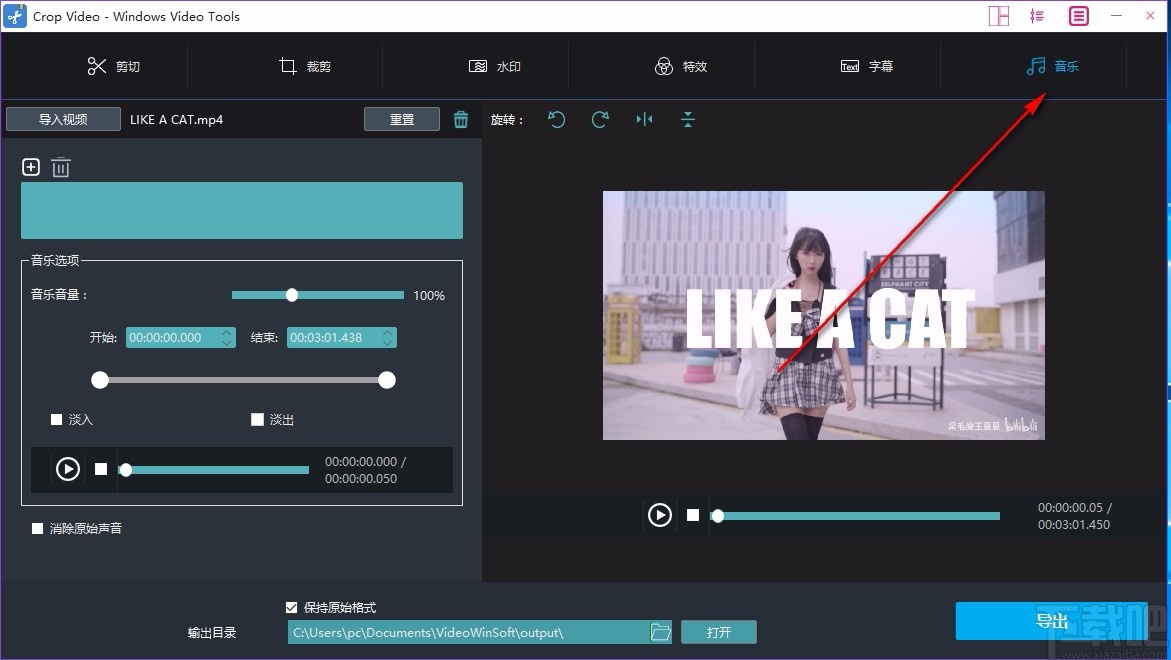Viewport: 1171px width, 660px height.
Task: Switch to the 特效 effects tab
Action: [x=681, y=66]
